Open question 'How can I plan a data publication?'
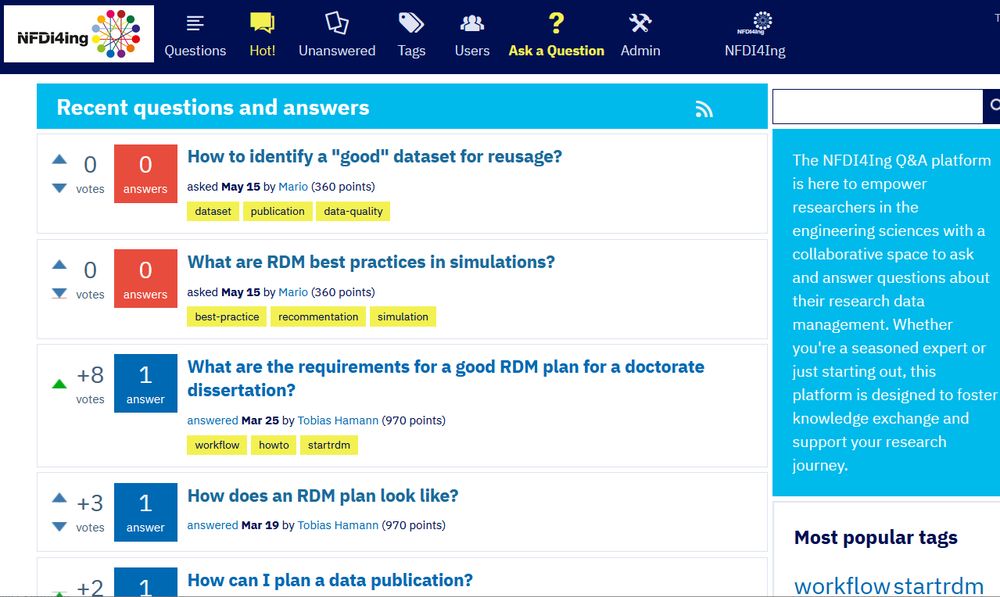Screen dimensions: 1000x597 [x=330, y=580]
